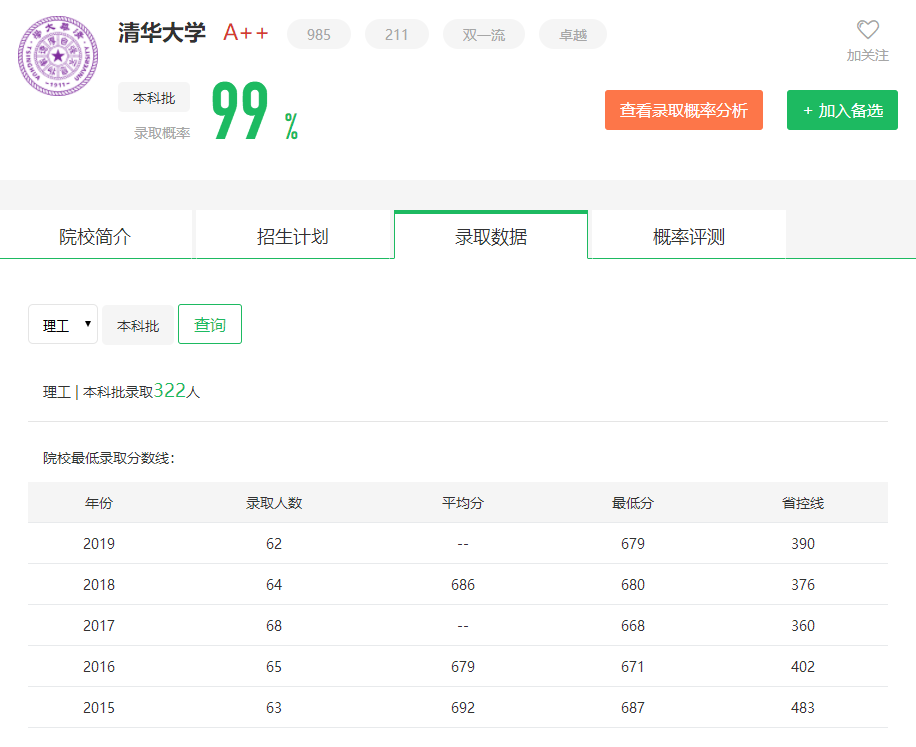916x747 pixels.
Task: Click the 双一流 tag
Action: click(x=484, y=34)
